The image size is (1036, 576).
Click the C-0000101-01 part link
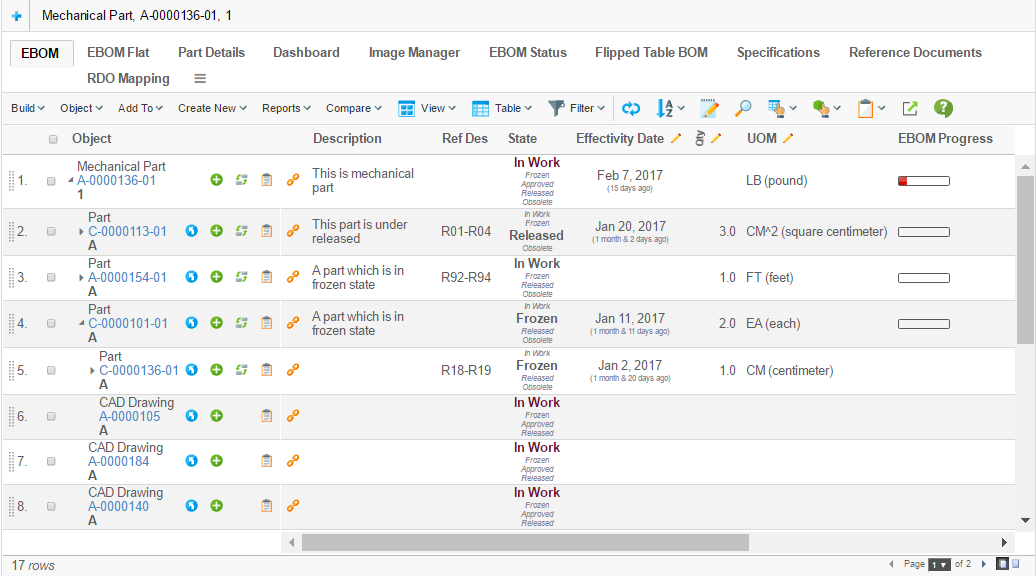(x=127, y=323)
